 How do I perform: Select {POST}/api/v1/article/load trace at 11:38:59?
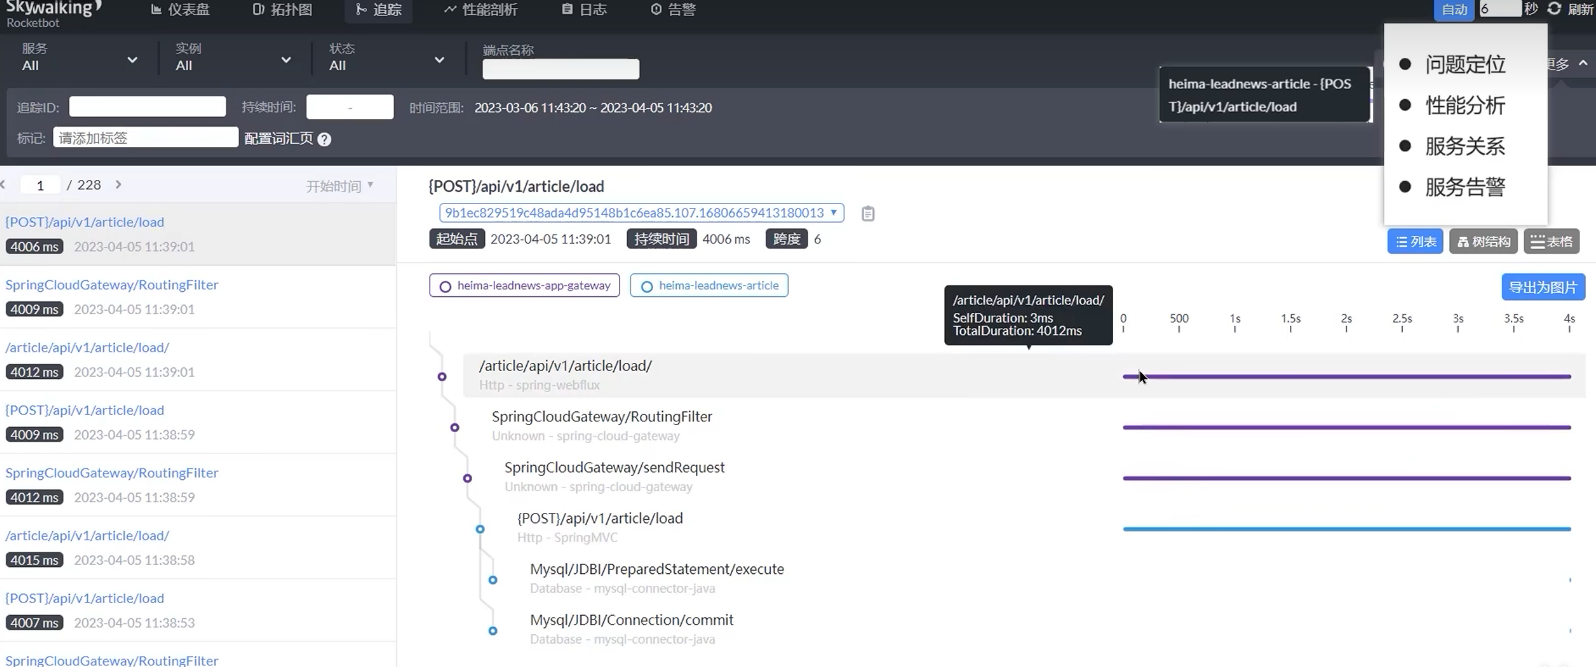click(198, 422)
